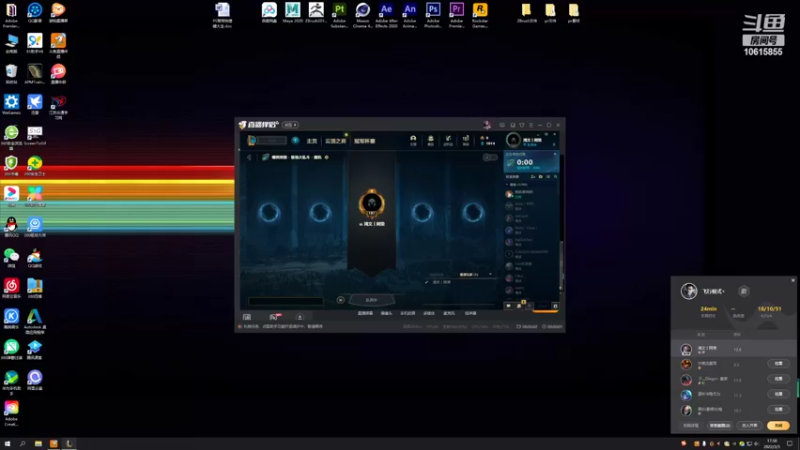Viewport: 800px width, 450px height.
Task: Click the last empty lobby player slot
Action: [x=473, y=212]
